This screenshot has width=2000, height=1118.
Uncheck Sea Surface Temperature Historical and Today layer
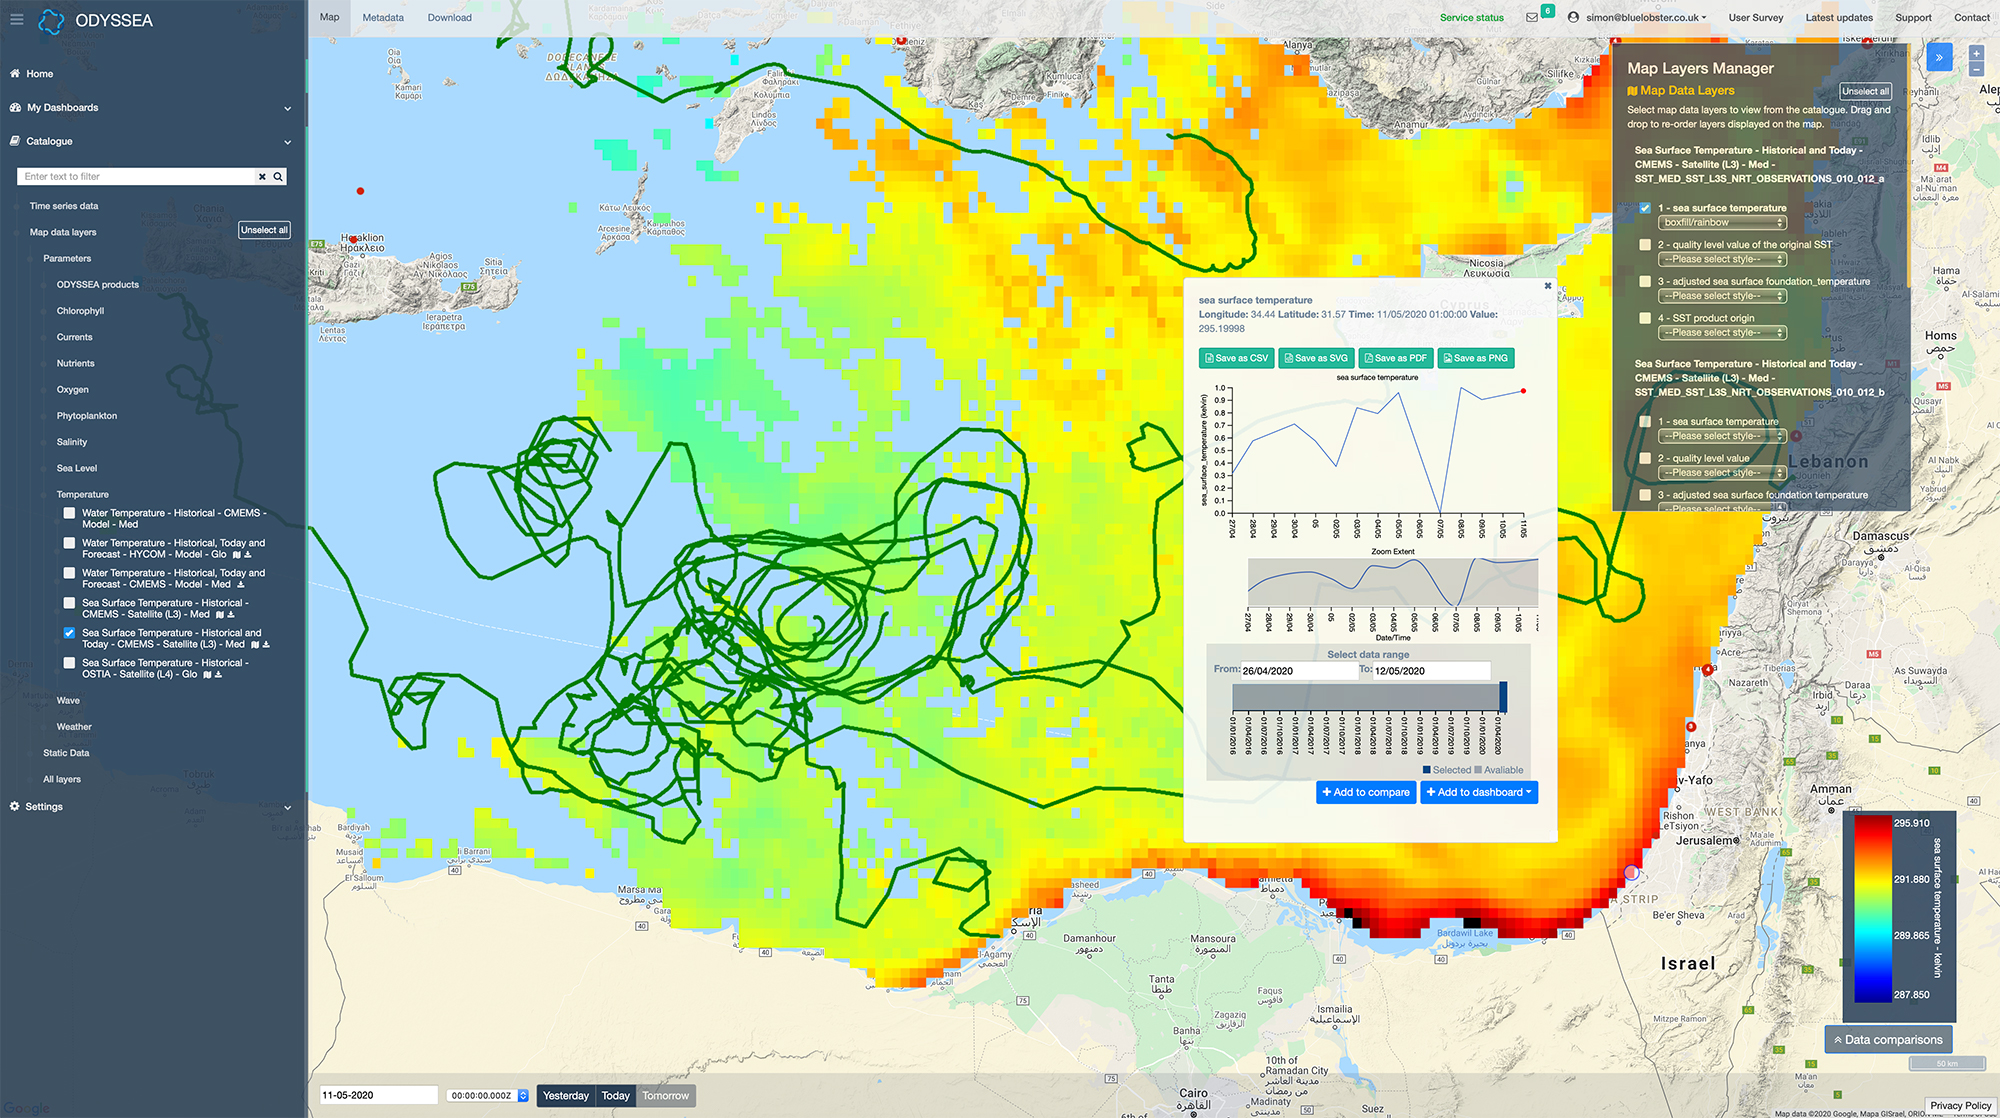coord(69,633)
